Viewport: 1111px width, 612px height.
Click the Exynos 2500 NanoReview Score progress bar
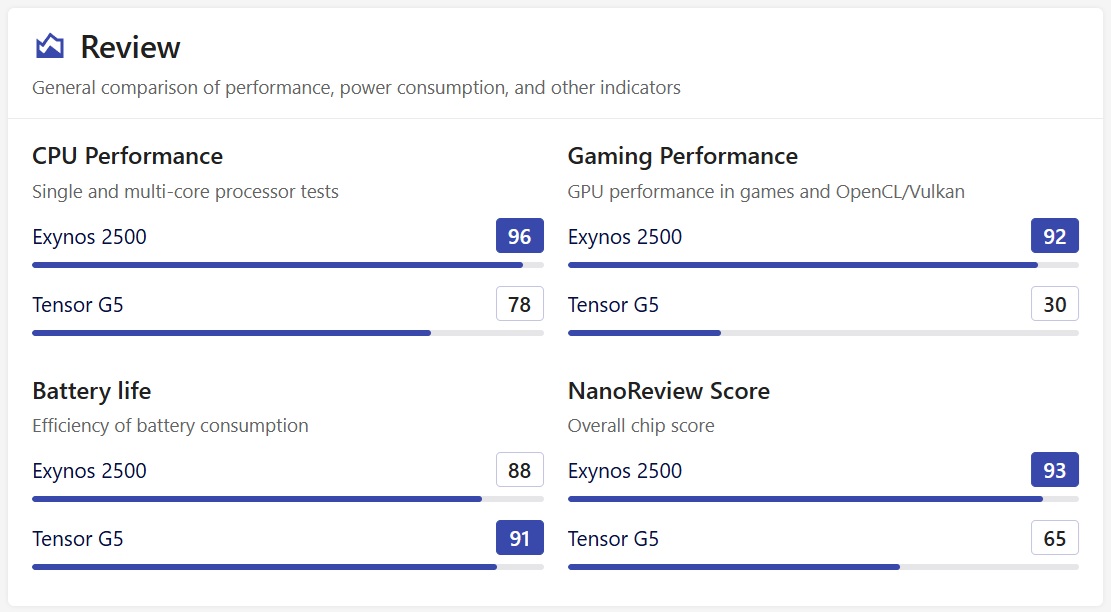tap(822, 499)
